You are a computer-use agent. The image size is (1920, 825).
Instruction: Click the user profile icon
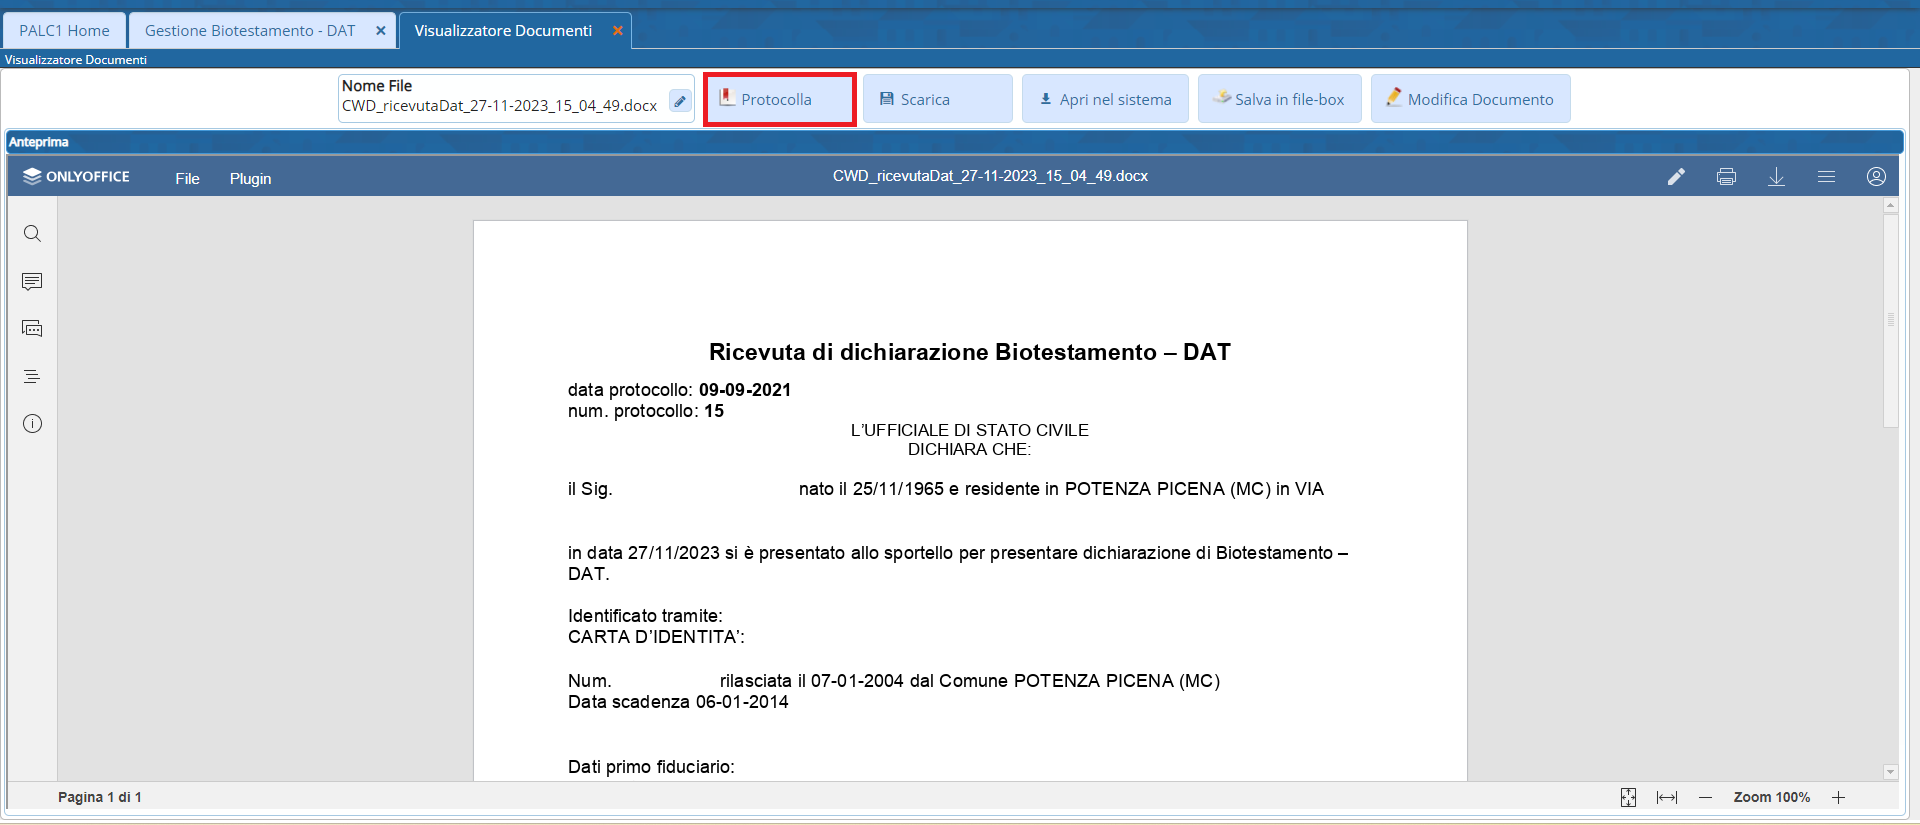coord(1876,177)
